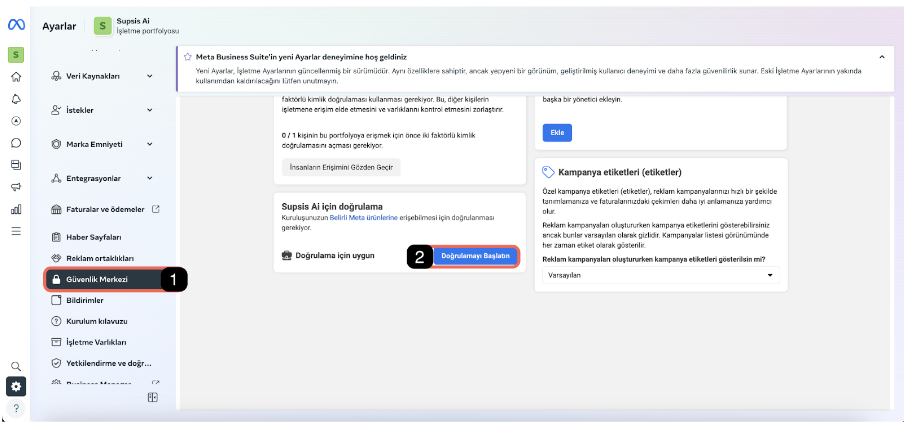Click external link icon beside Faturalar ve ödemeler

point(155,209)
